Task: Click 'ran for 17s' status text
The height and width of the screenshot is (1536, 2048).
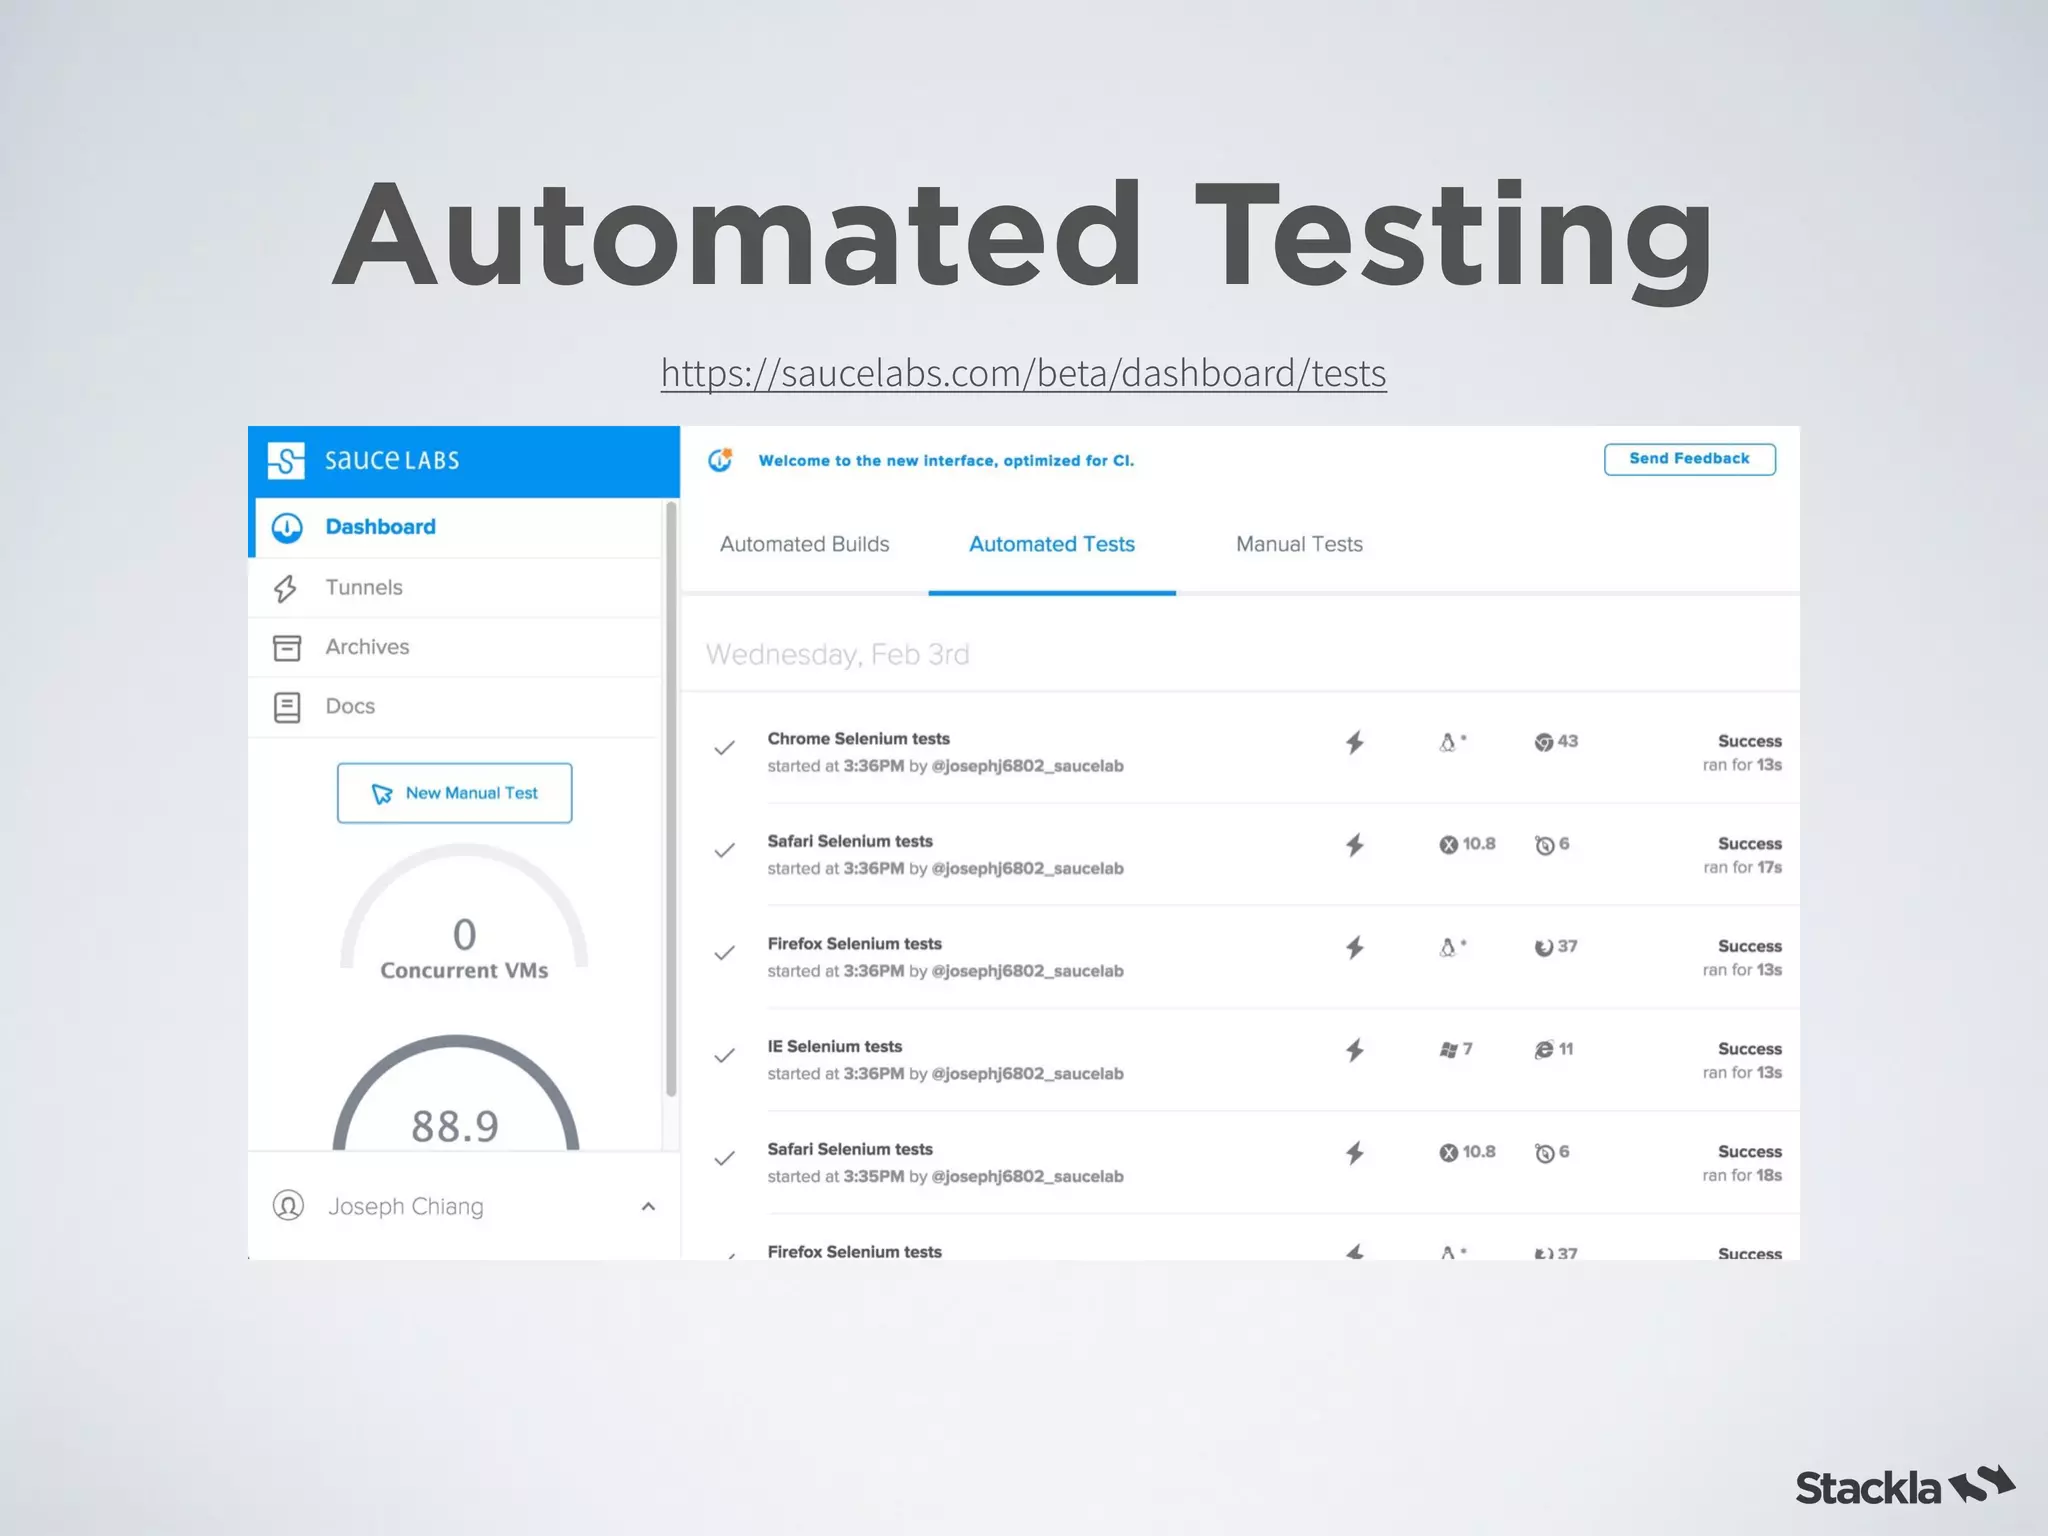Action: pos(1742,868)
